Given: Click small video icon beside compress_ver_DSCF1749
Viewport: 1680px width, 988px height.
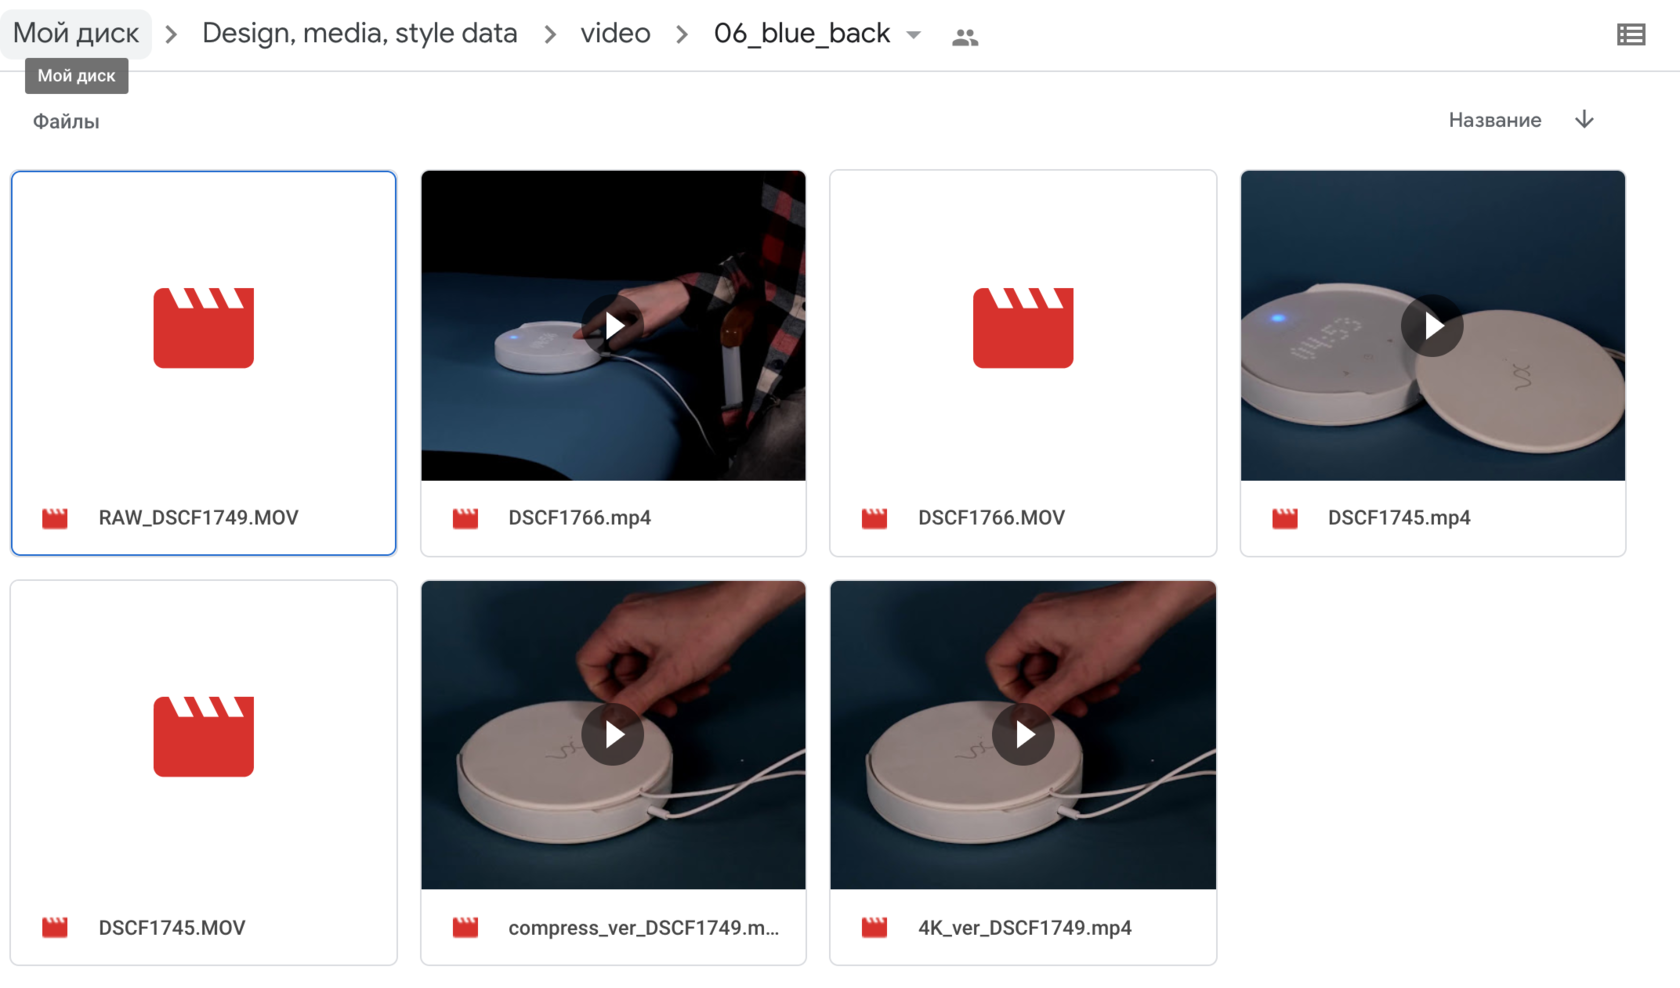Looking at the screenshot, I should 465,928.
